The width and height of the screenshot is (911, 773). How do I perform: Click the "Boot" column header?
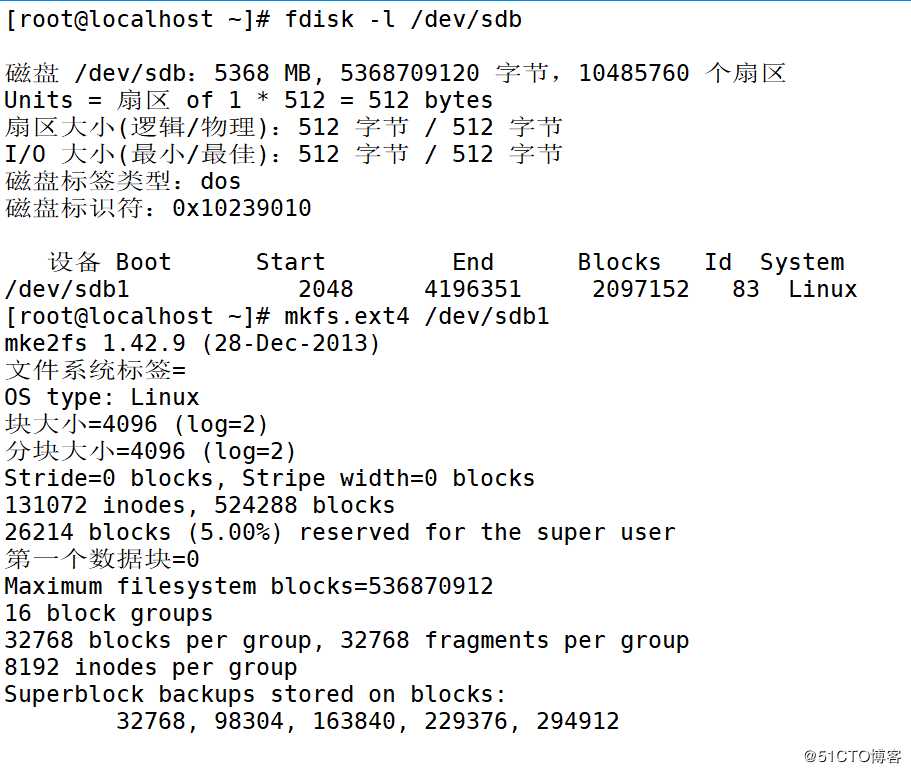[144, 262]
